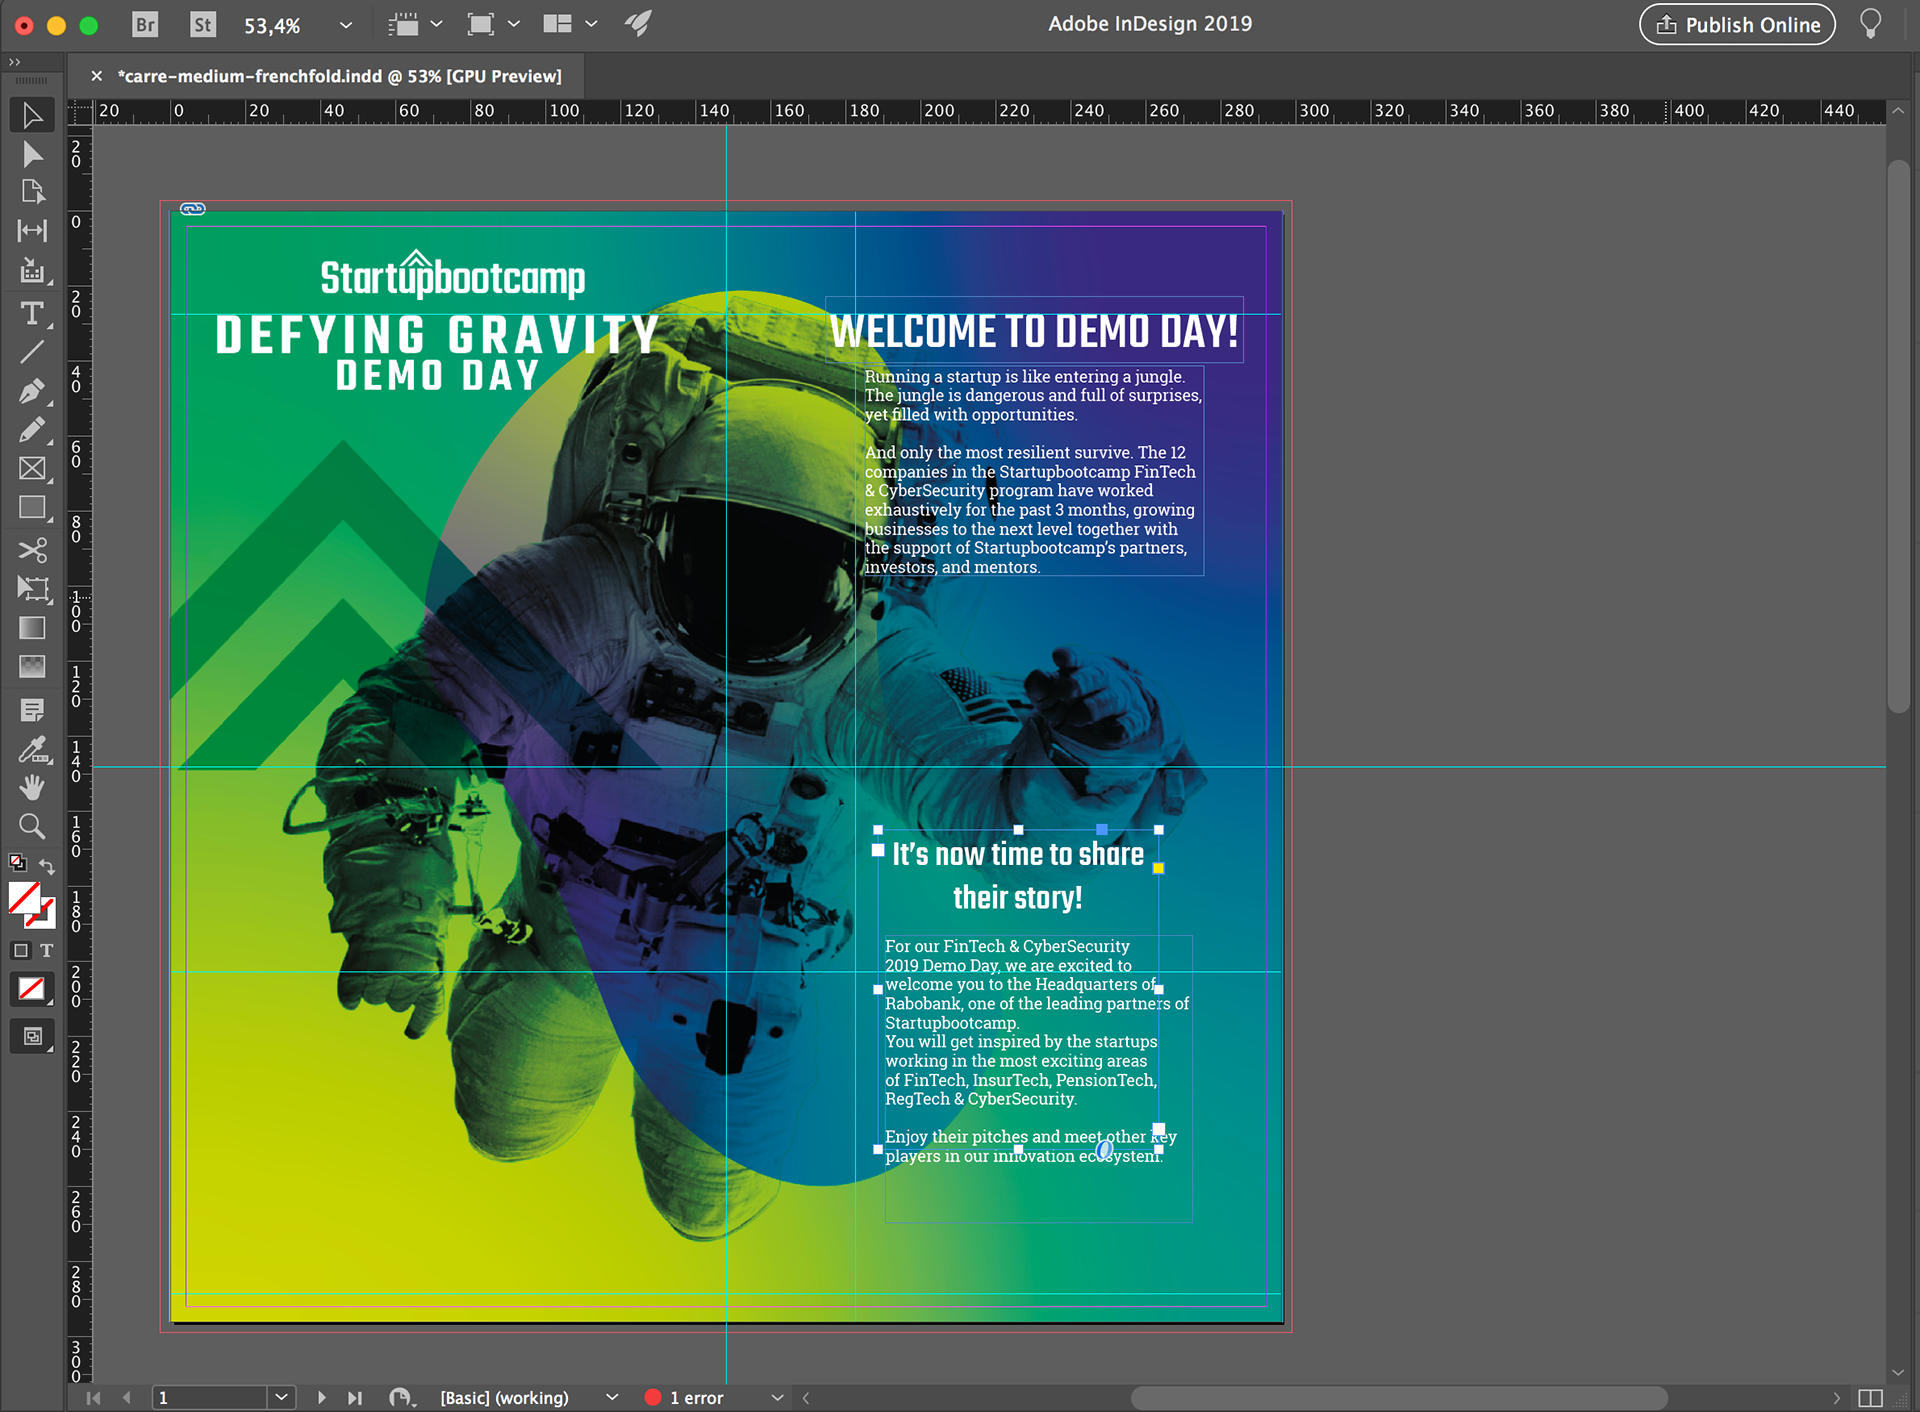Select the Pen tool
The width and height of the screenshot is (1920, 1412).
pos(32,391)
